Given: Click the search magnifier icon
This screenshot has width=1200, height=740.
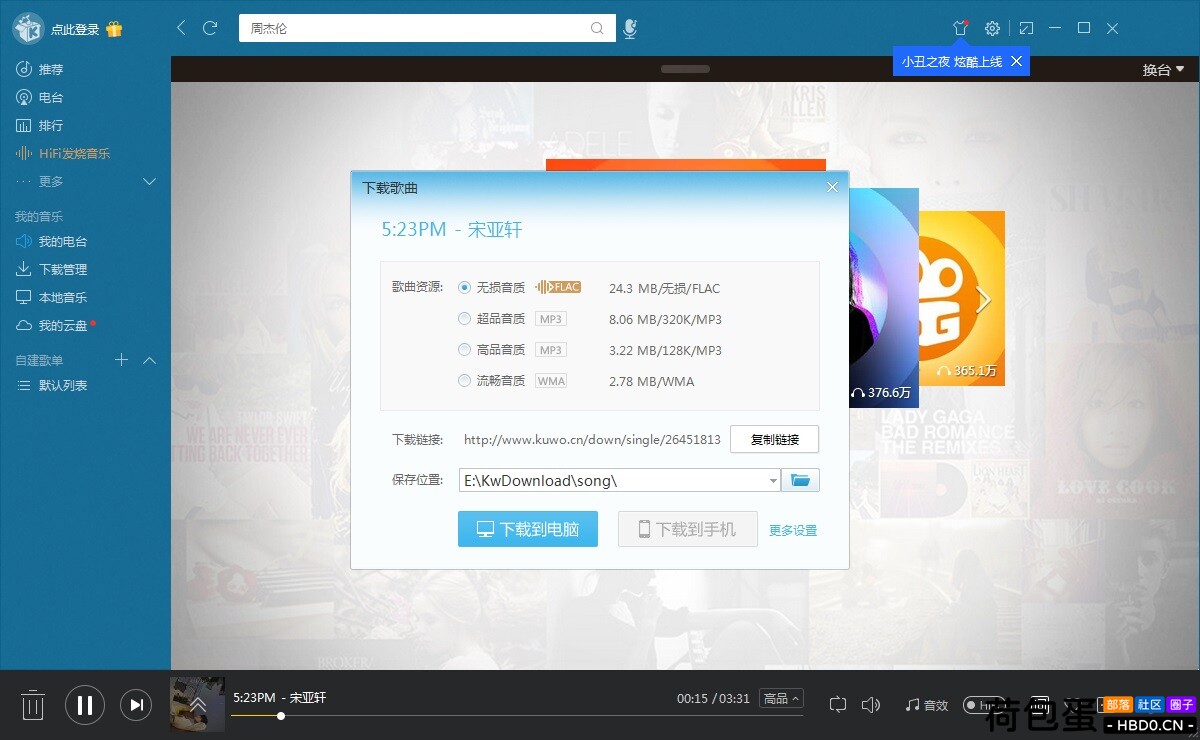Looking at the screenshot, I should coord(597,28).
